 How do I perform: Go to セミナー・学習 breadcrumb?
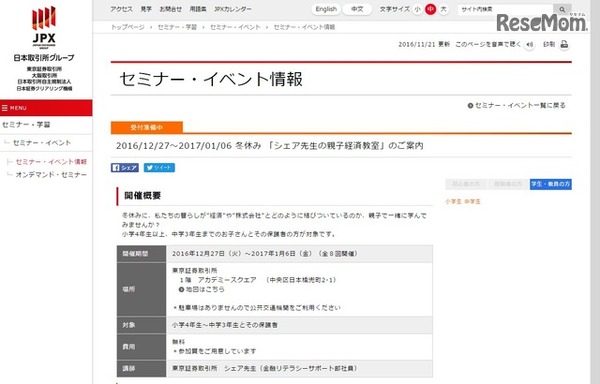177,27
